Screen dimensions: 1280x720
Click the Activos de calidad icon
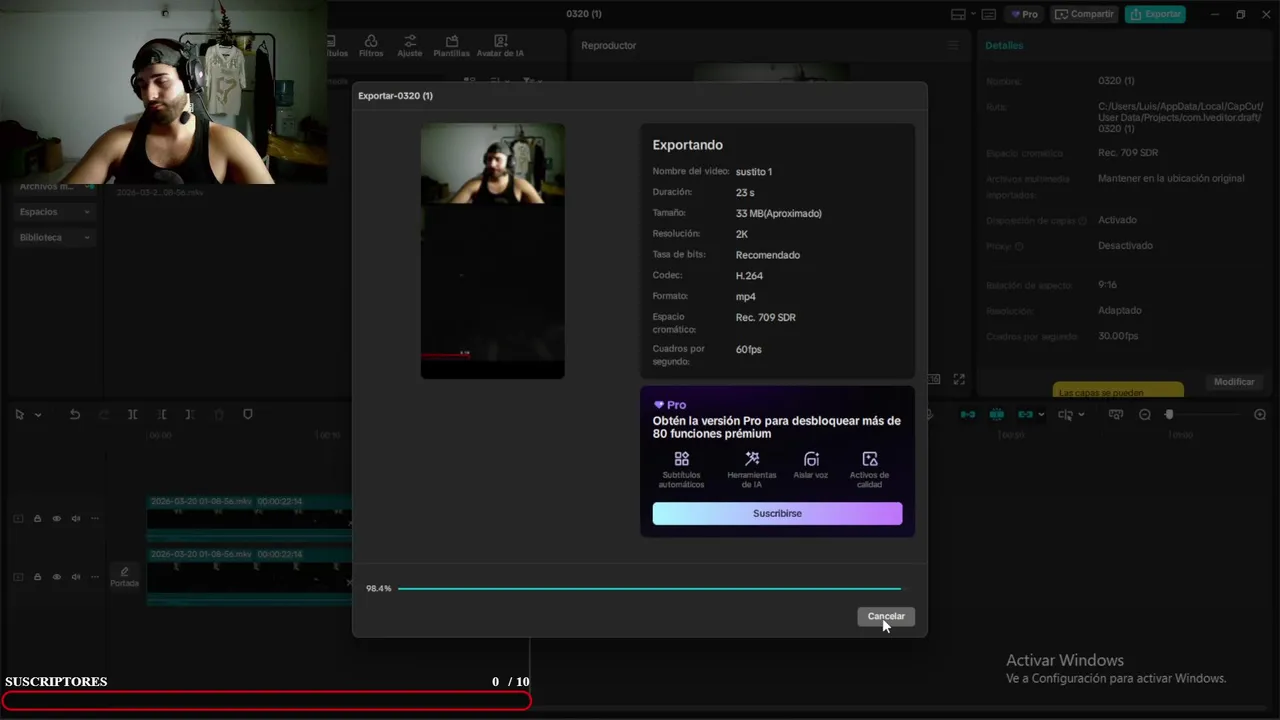point(869,459)
